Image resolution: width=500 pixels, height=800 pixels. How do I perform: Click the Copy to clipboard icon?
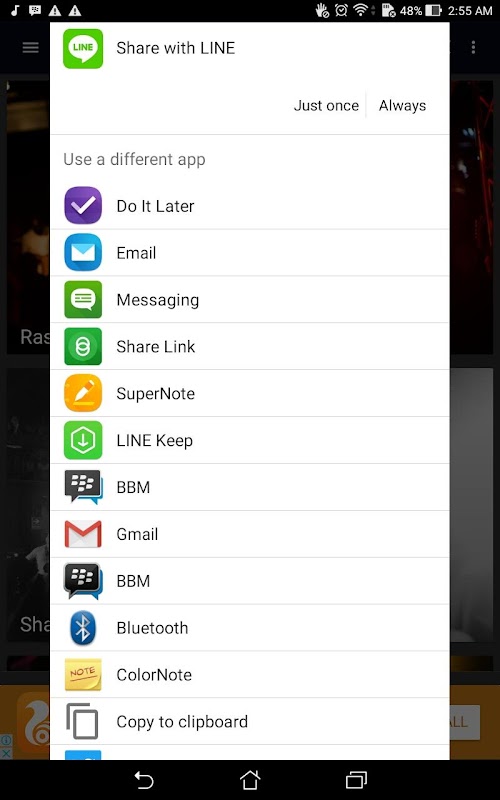[x=82, y=721]
